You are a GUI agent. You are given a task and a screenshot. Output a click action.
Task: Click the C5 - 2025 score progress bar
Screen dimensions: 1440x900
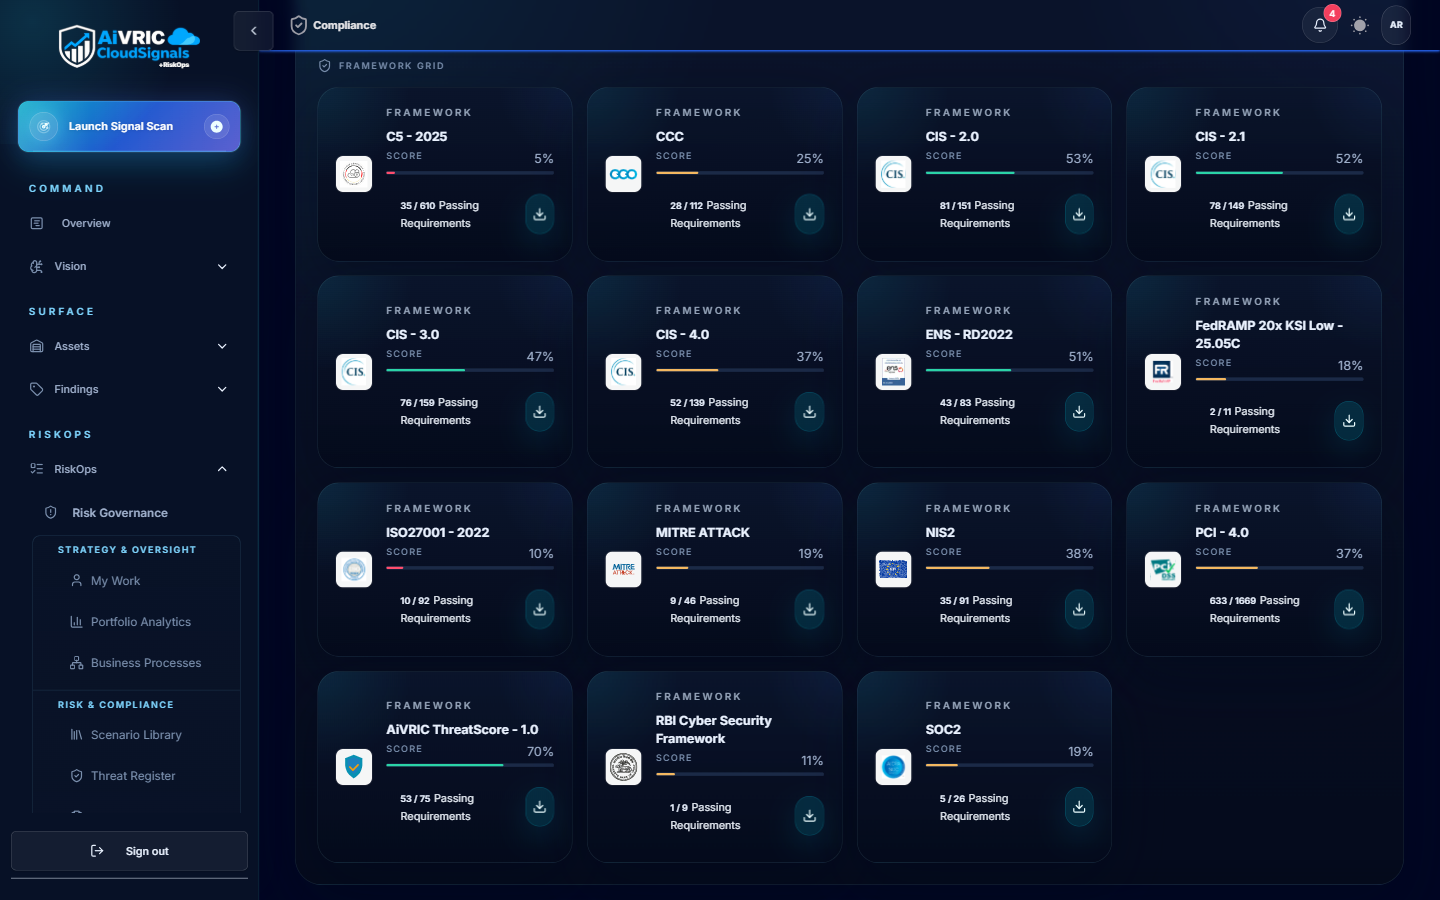coord(470,173)
